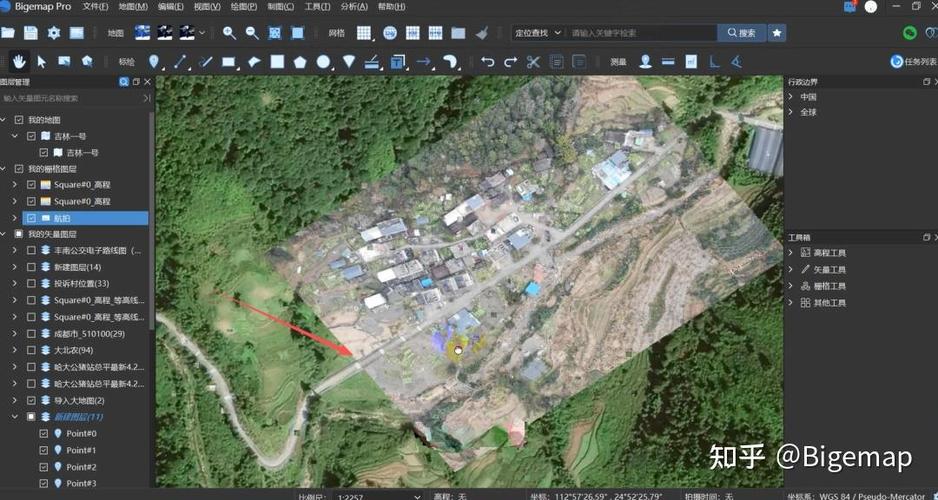
Task: Click the first map source thumbnail
Action: coord(142,33)
